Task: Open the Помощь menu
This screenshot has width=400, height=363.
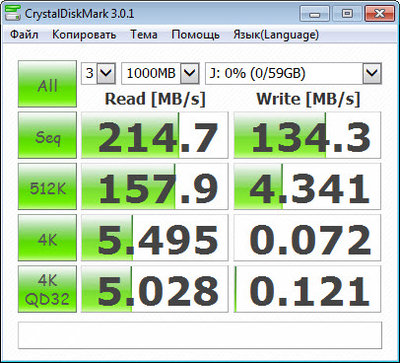Action: click(195, 35)
